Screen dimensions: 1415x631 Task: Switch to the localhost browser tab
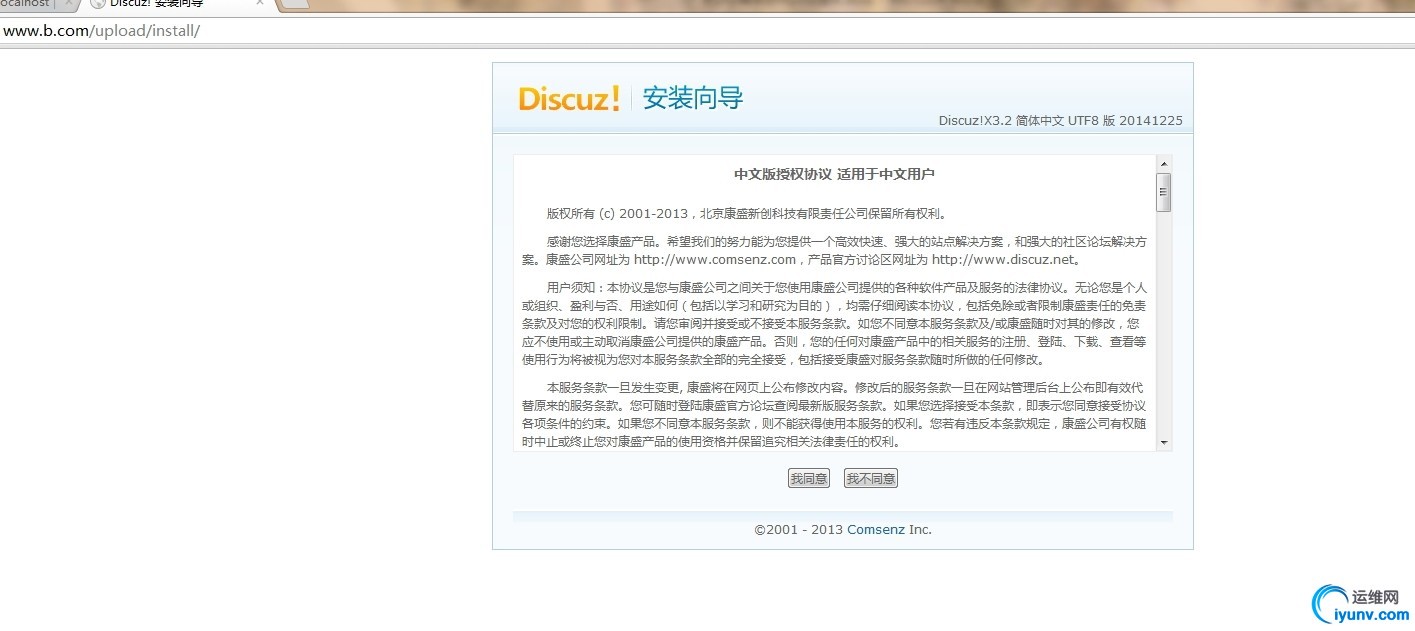30,4
